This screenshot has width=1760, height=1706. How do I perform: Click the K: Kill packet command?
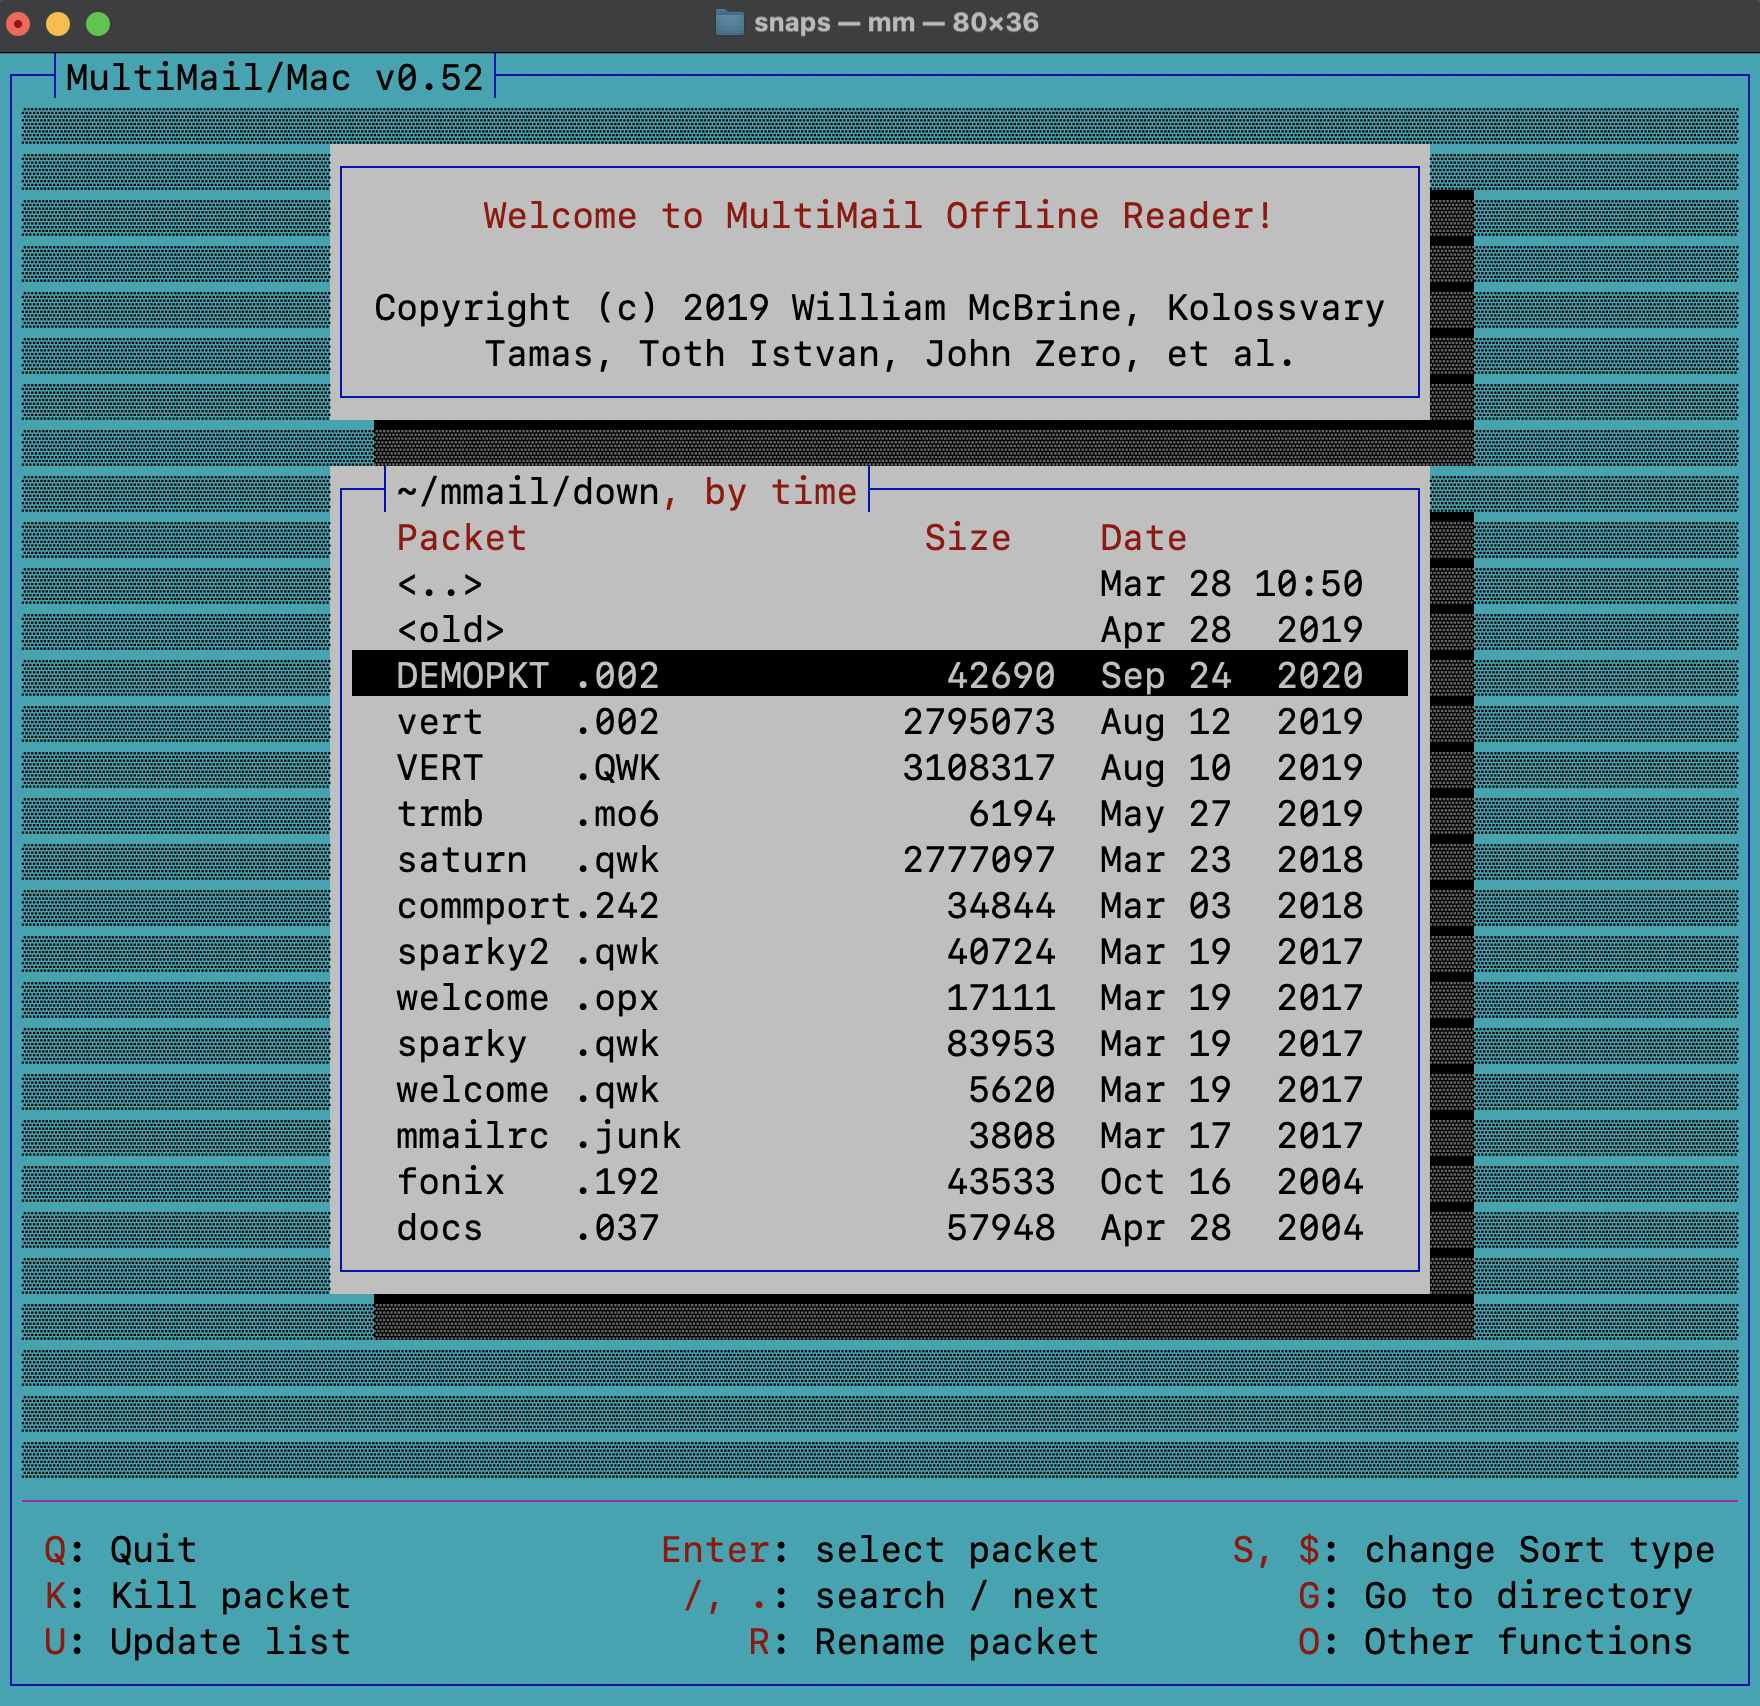click(x=198, y=1596)
